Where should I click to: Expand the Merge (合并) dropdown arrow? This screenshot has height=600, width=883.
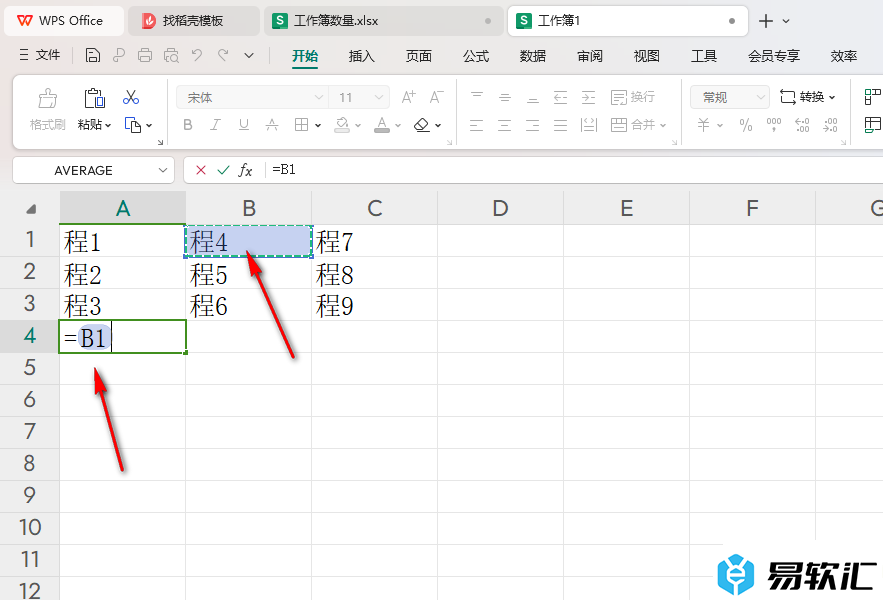tap(663, 125)
